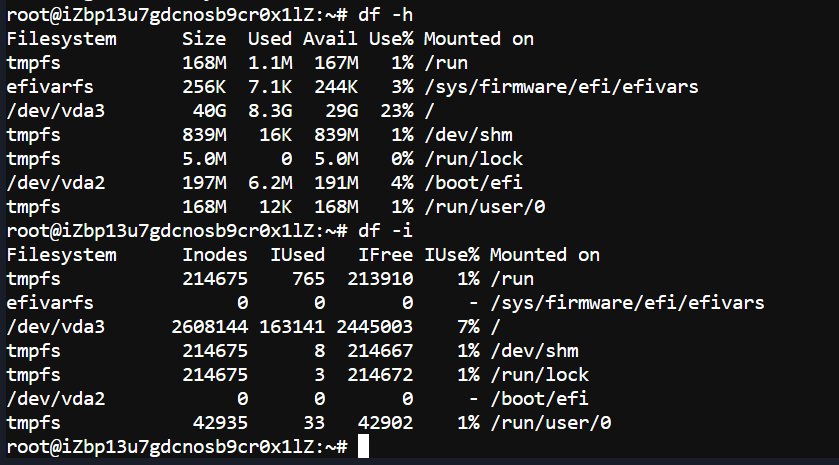Click the 'IFree' column header
This screenshot has height=465, width=839.
[x=385, y=255]
